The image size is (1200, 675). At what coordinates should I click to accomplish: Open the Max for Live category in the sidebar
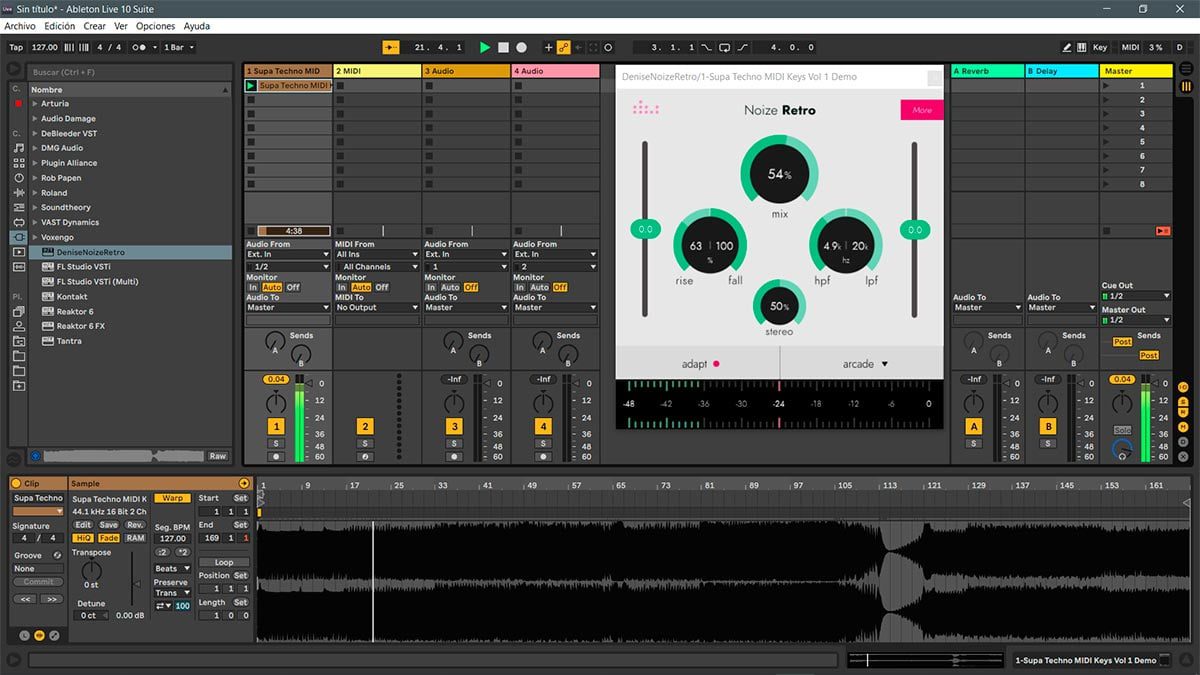coord(19,222)
